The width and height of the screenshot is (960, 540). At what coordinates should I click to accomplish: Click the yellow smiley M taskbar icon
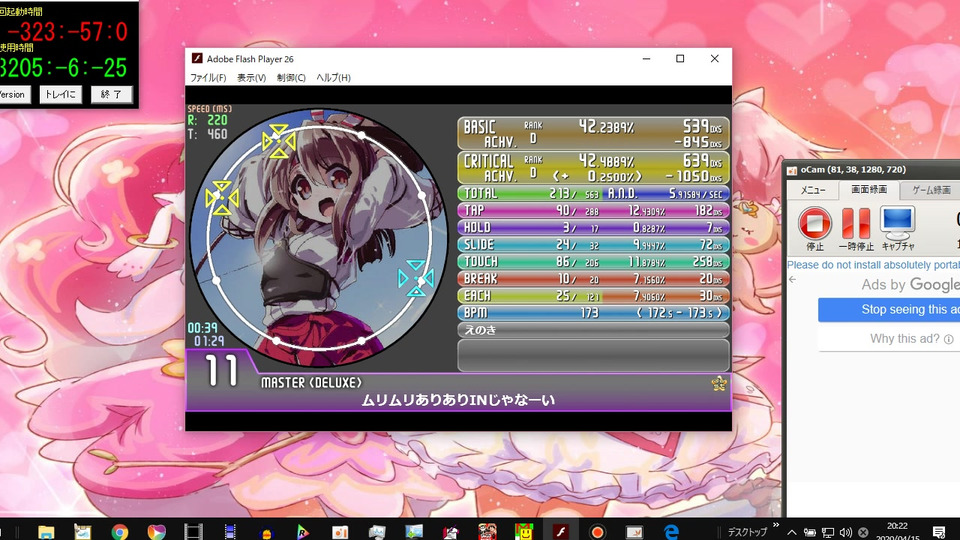click(524, 531)
